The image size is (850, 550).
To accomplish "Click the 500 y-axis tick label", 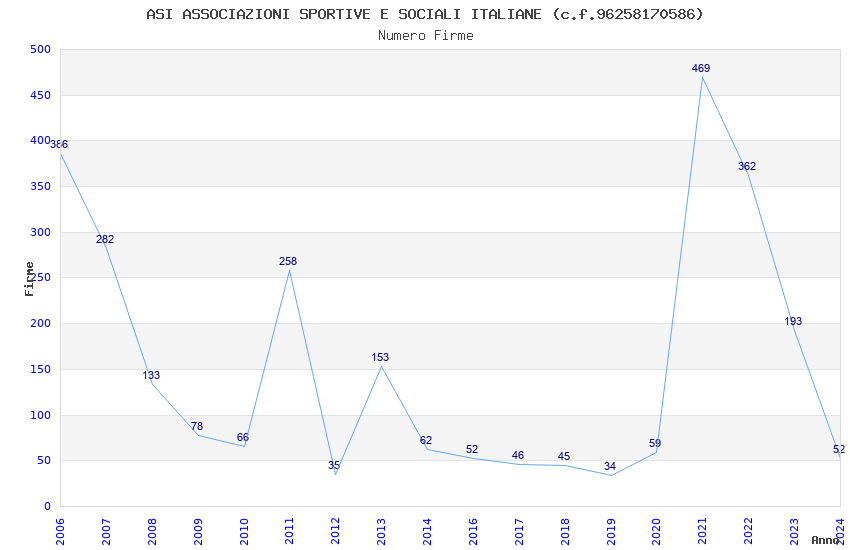I will point(40,49).
